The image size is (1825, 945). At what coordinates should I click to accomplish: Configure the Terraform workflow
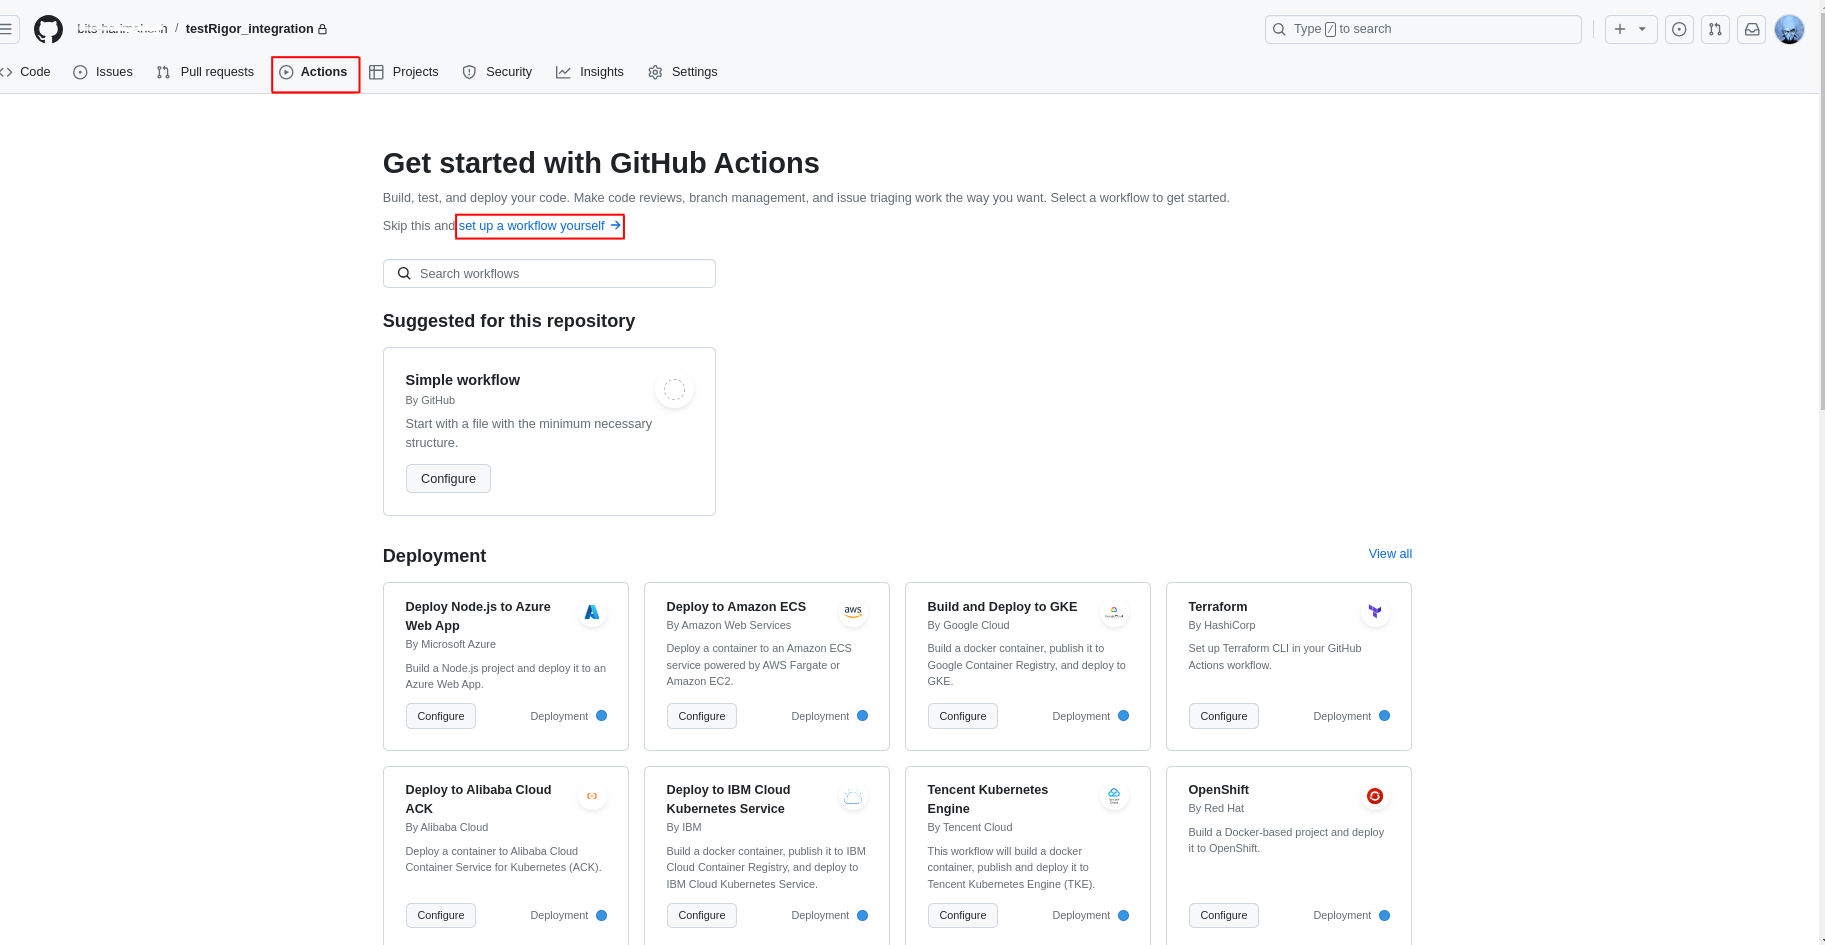[x=1223, y=716]
